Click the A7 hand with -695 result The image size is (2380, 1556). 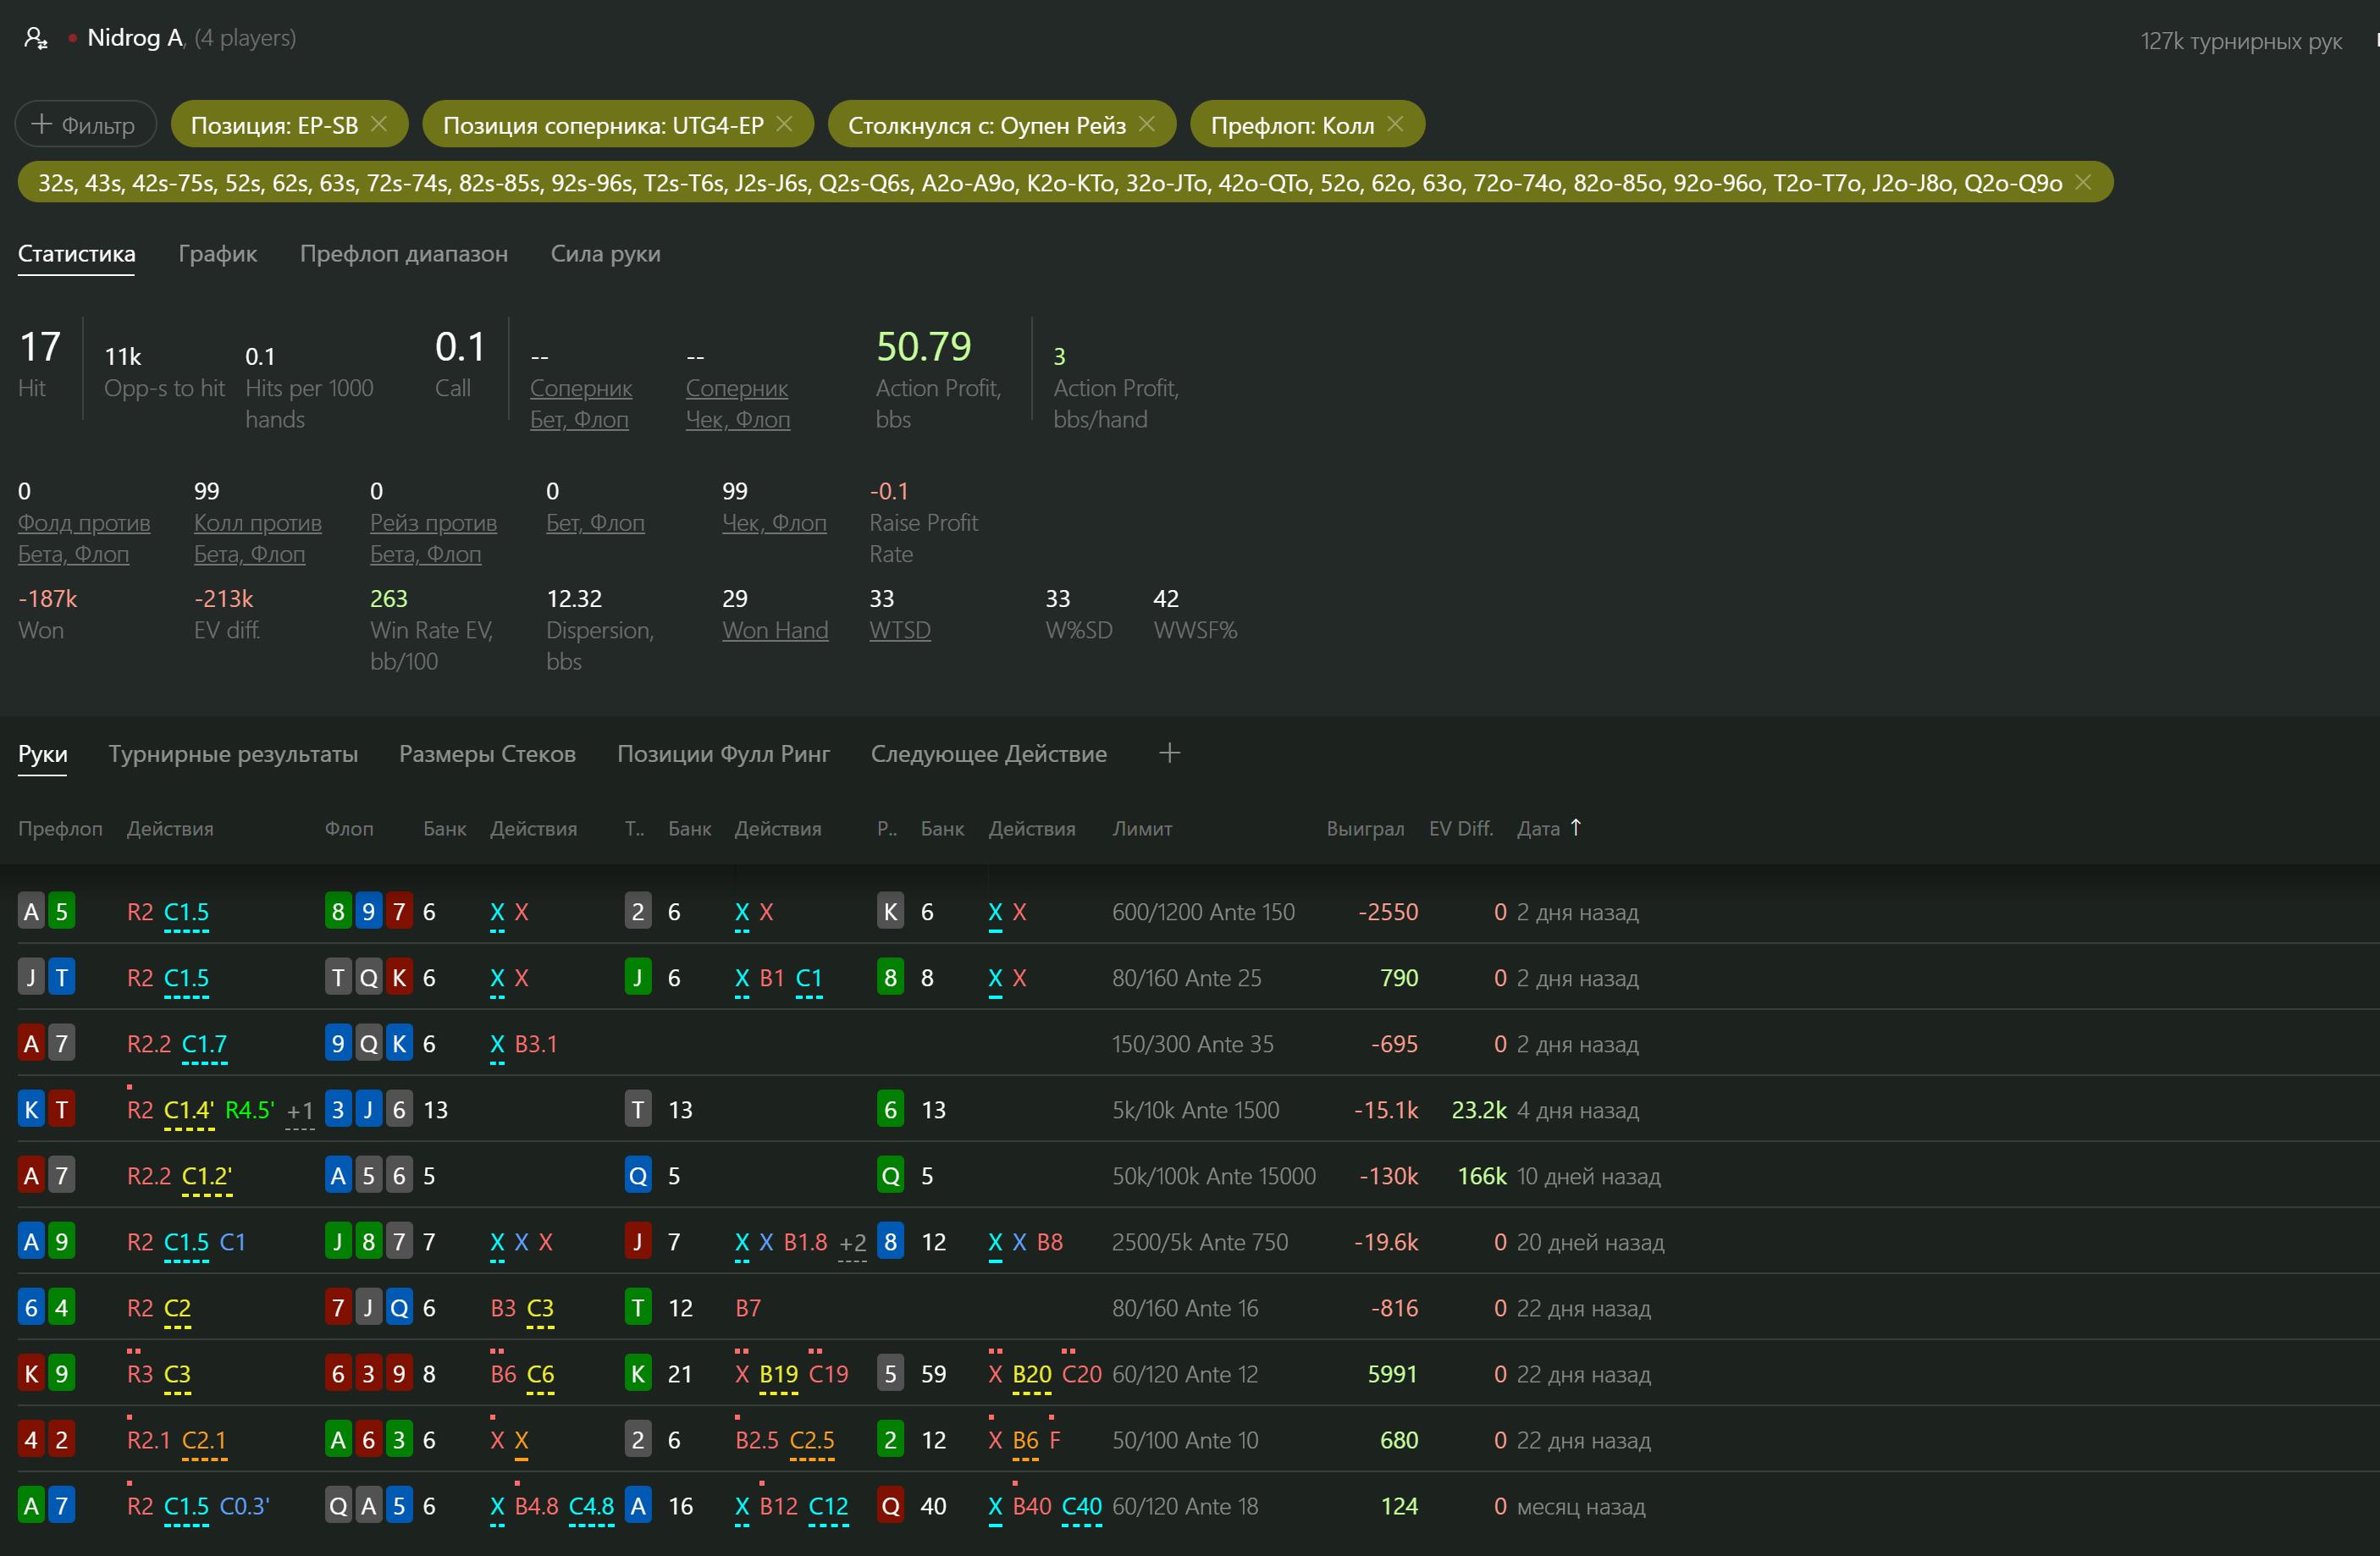click(1190, 1044)
